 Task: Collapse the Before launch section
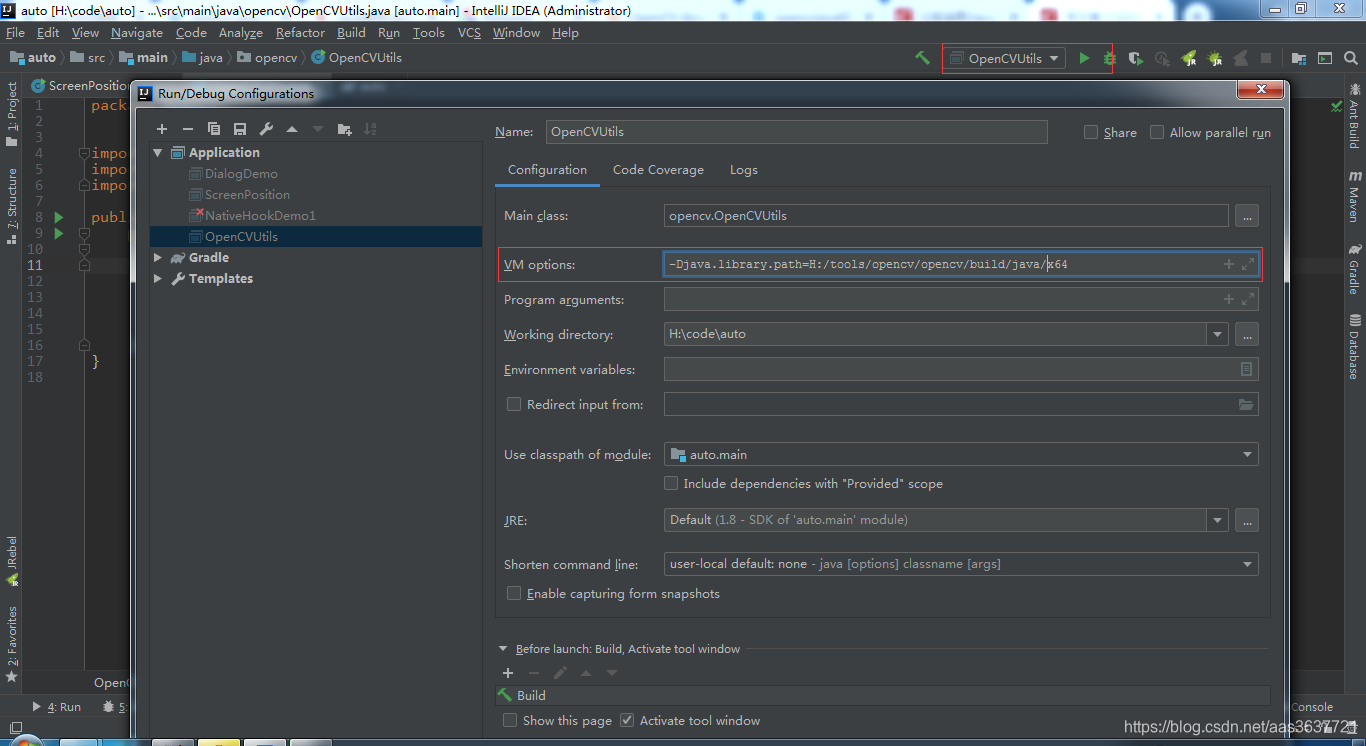503,649
